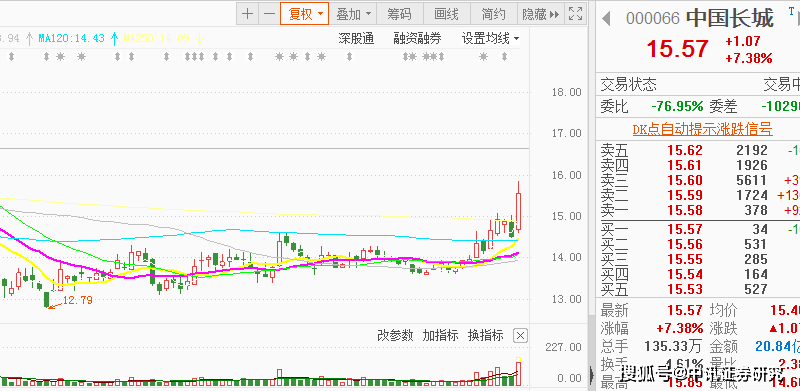This screenshot has width=800, height=391.
Task: Click the latest volume bar
Action: click(519, 373)
